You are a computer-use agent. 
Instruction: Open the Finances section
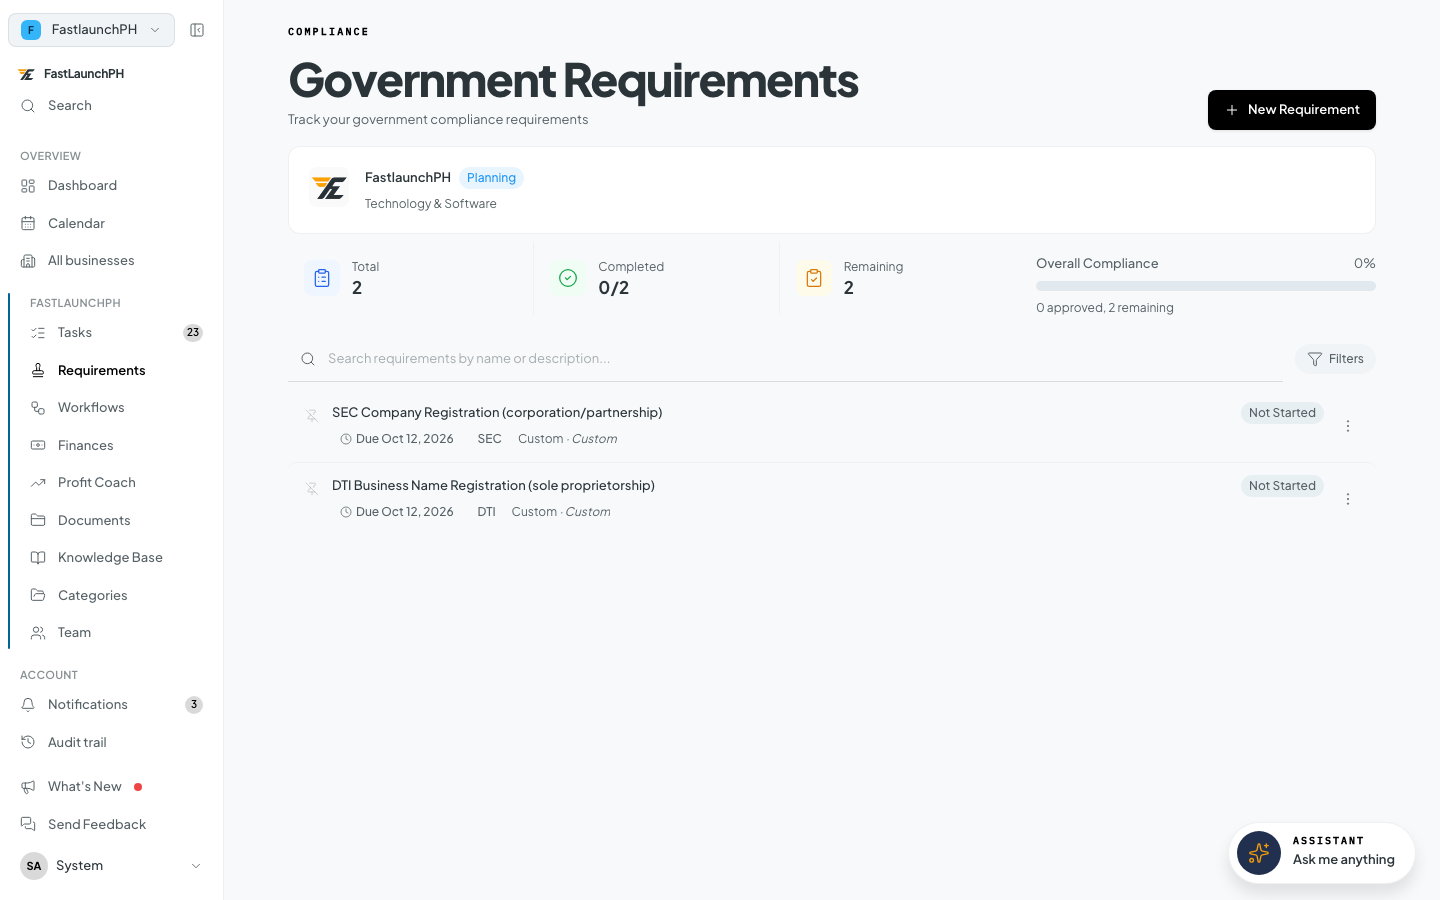(x=116, y=445)
